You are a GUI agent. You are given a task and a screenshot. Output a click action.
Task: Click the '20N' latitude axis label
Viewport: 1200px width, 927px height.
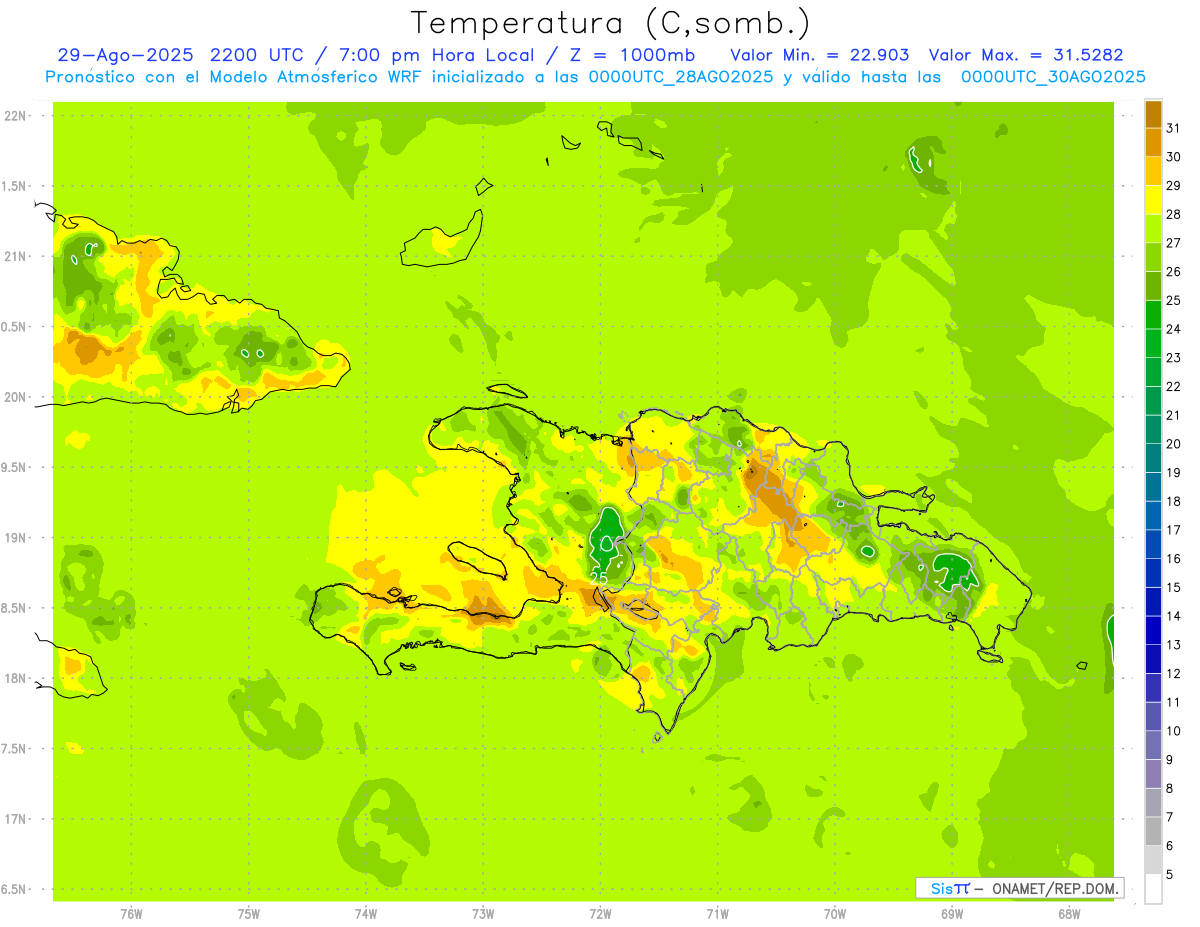[x=14, y=397]
